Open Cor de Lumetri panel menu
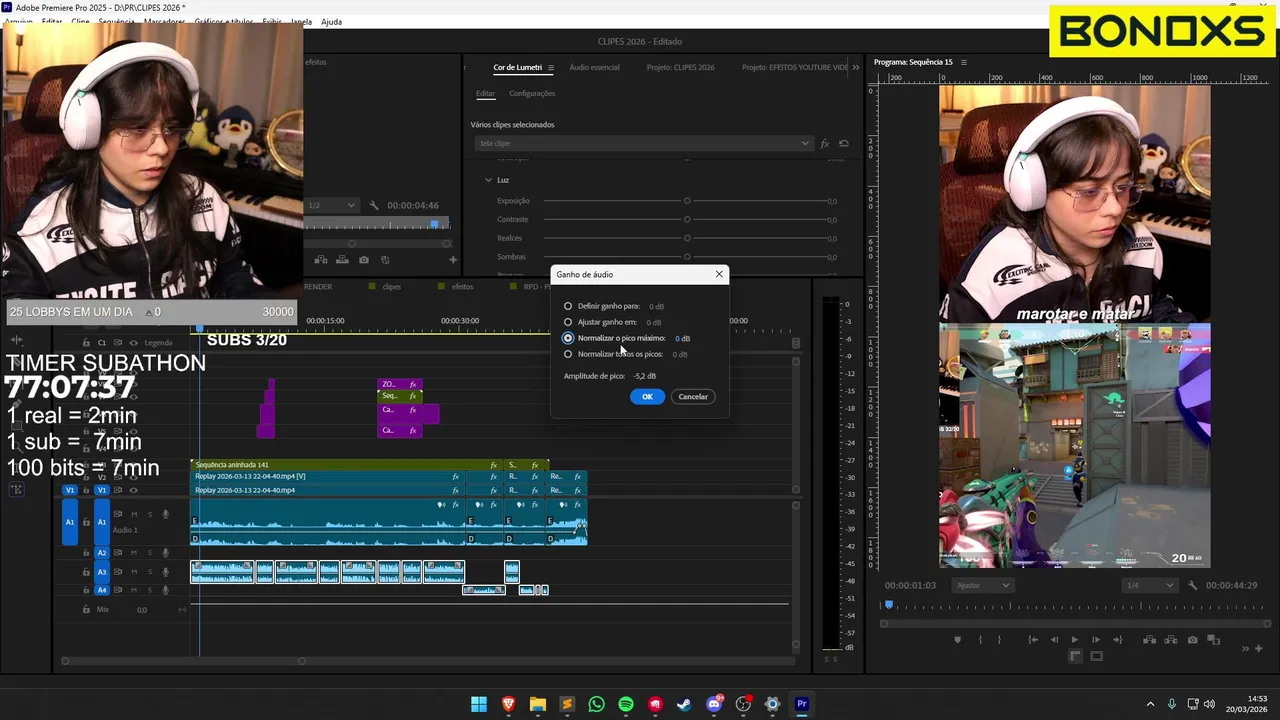1280x720 pixels. click(551, 68)
